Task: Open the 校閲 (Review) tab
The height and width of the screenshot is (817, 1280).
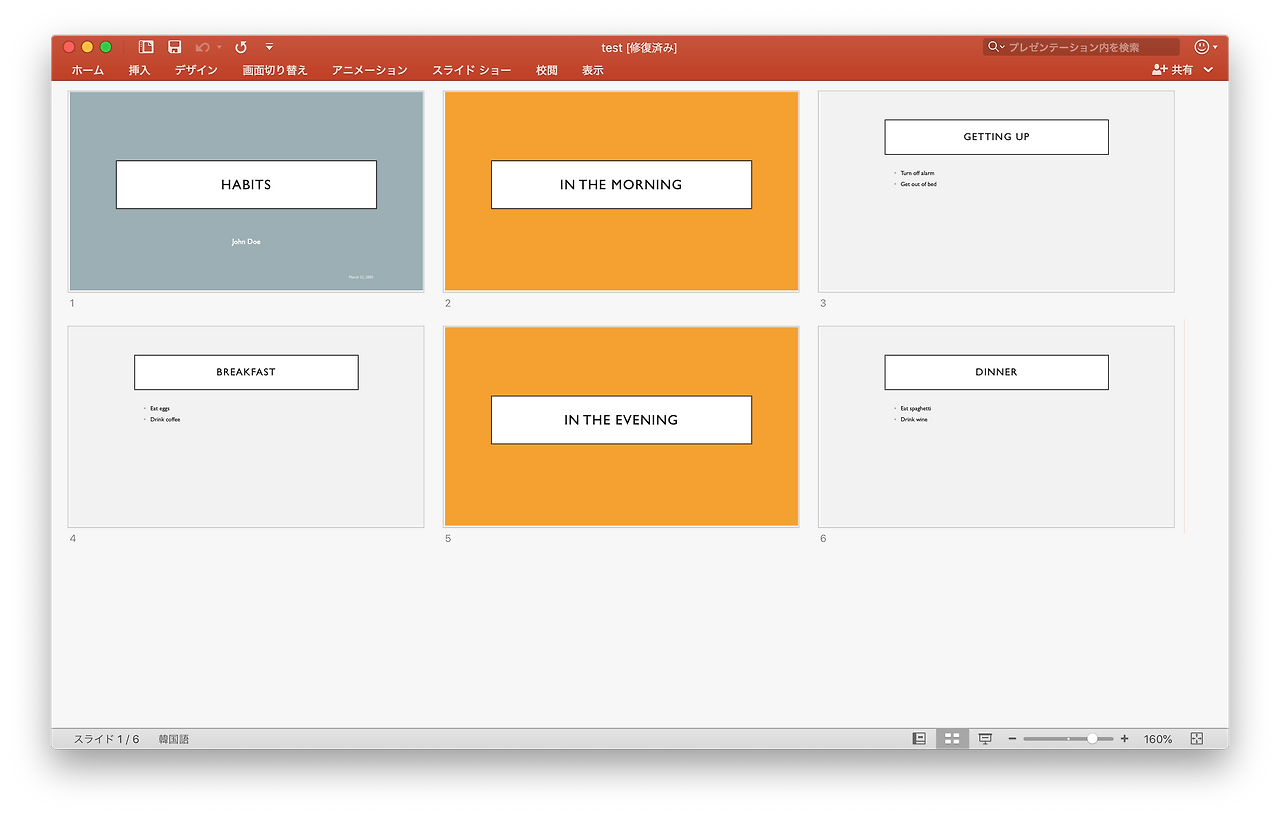Action: [547, 70]
